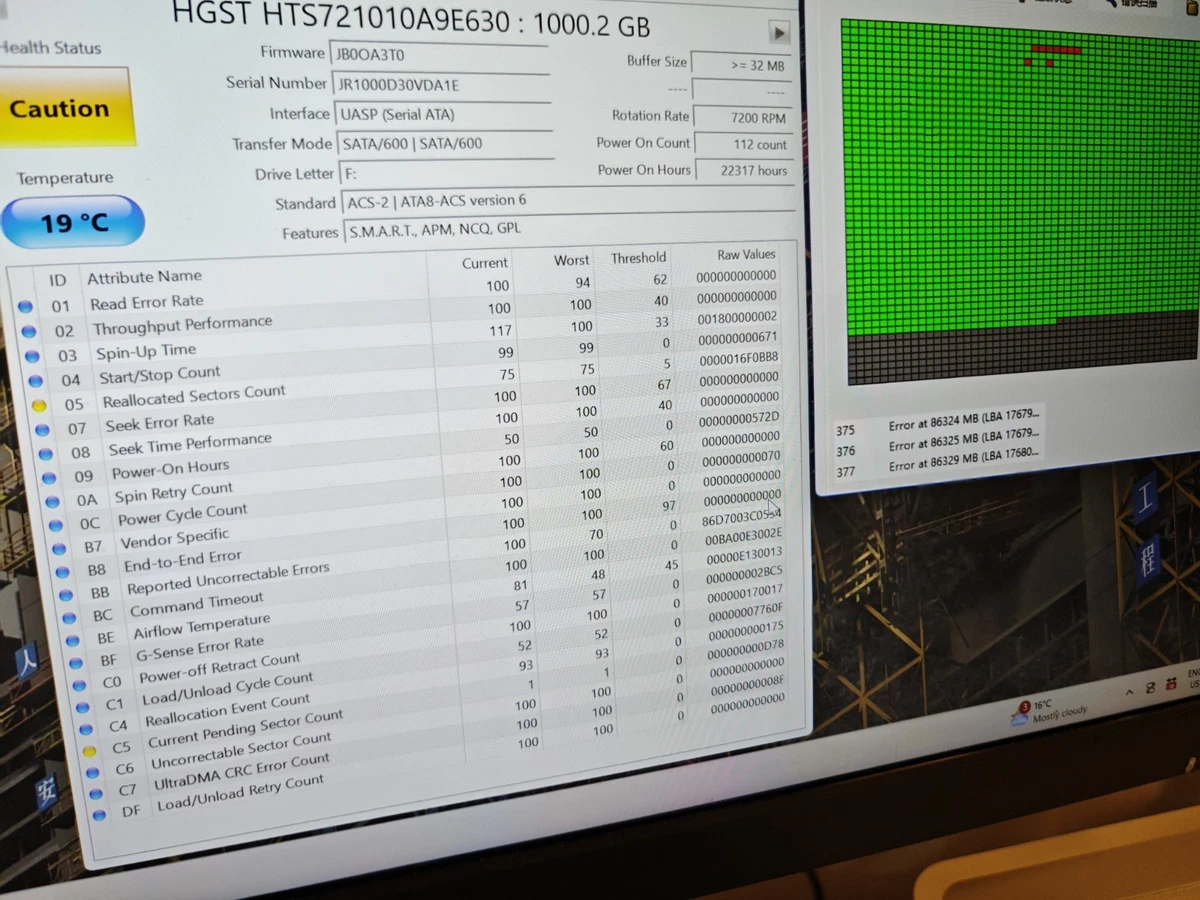This screenshot has height=900, width=1200.
Task: Click the blue status dot beside ID C1
Action: pyautogui.click(x=82, y=707)
